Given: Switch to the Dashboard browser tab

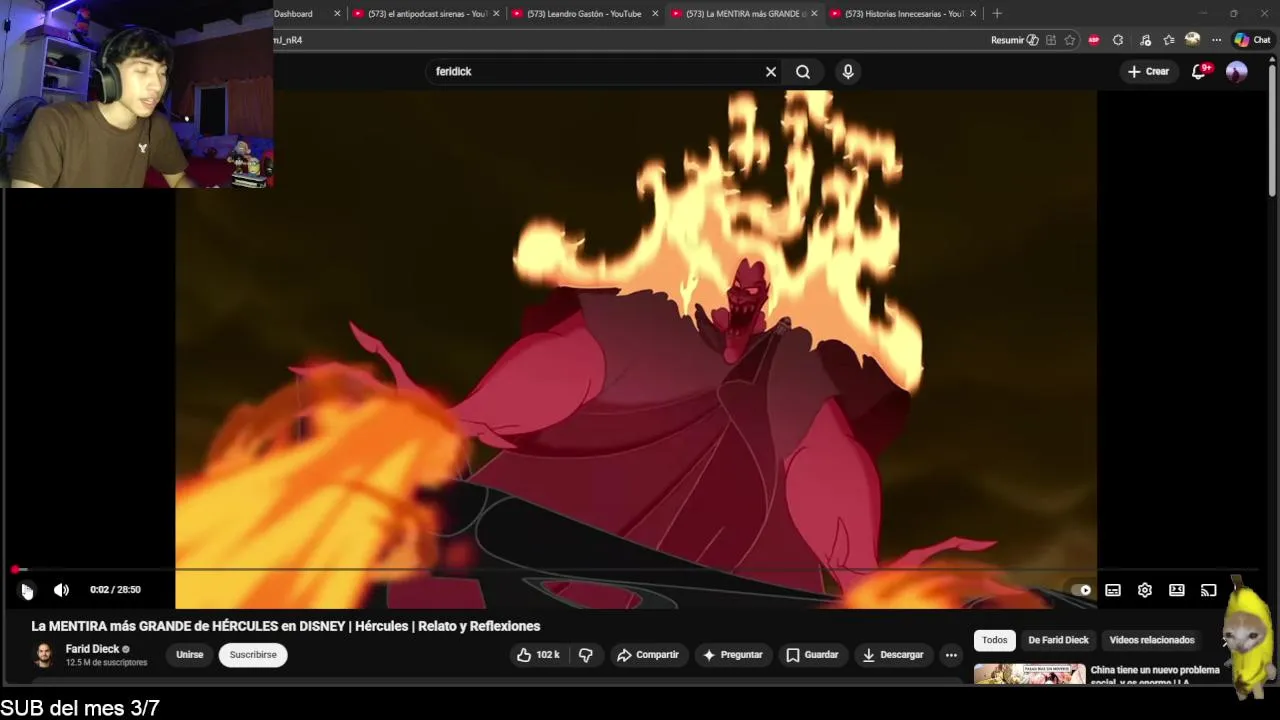Looking at the screenshot, I should [293, 14].
